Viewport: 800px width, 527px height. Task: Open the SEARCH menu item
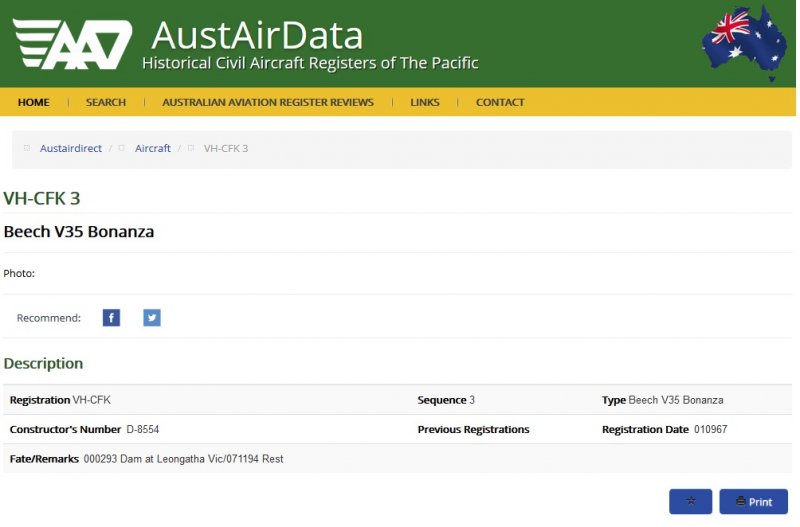point(106,102)
